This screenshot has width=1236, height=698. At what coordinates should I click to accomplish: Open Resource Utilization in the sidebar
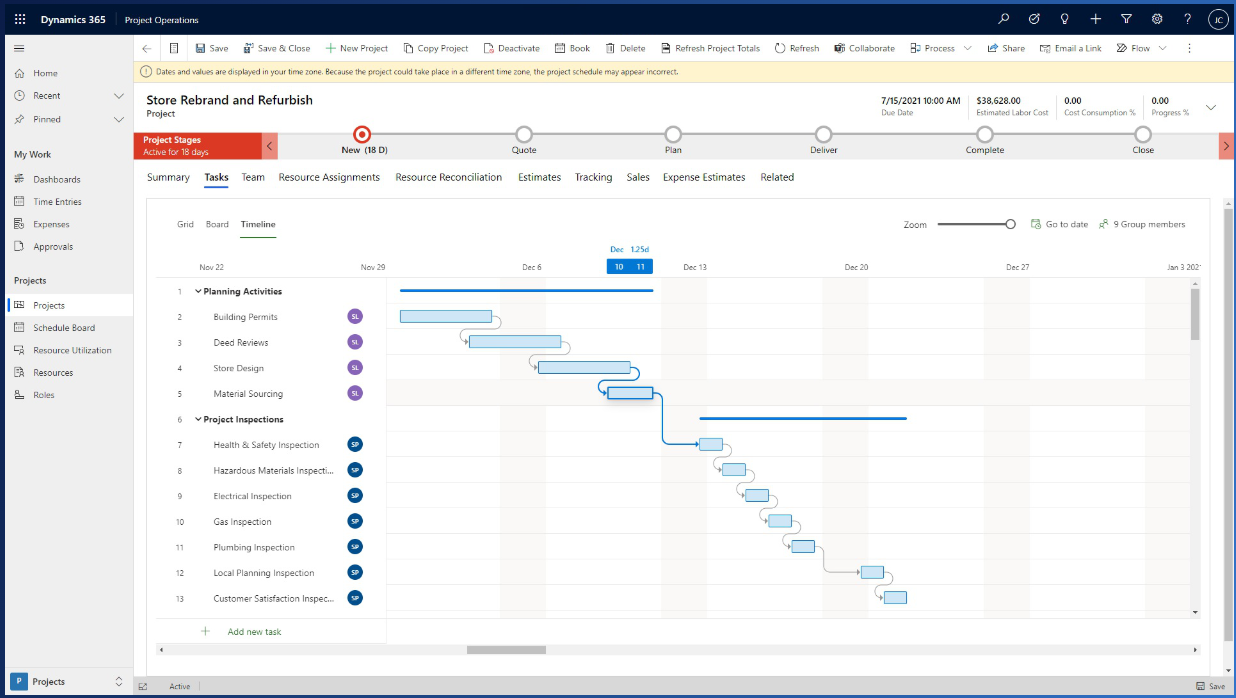point(72,350)
